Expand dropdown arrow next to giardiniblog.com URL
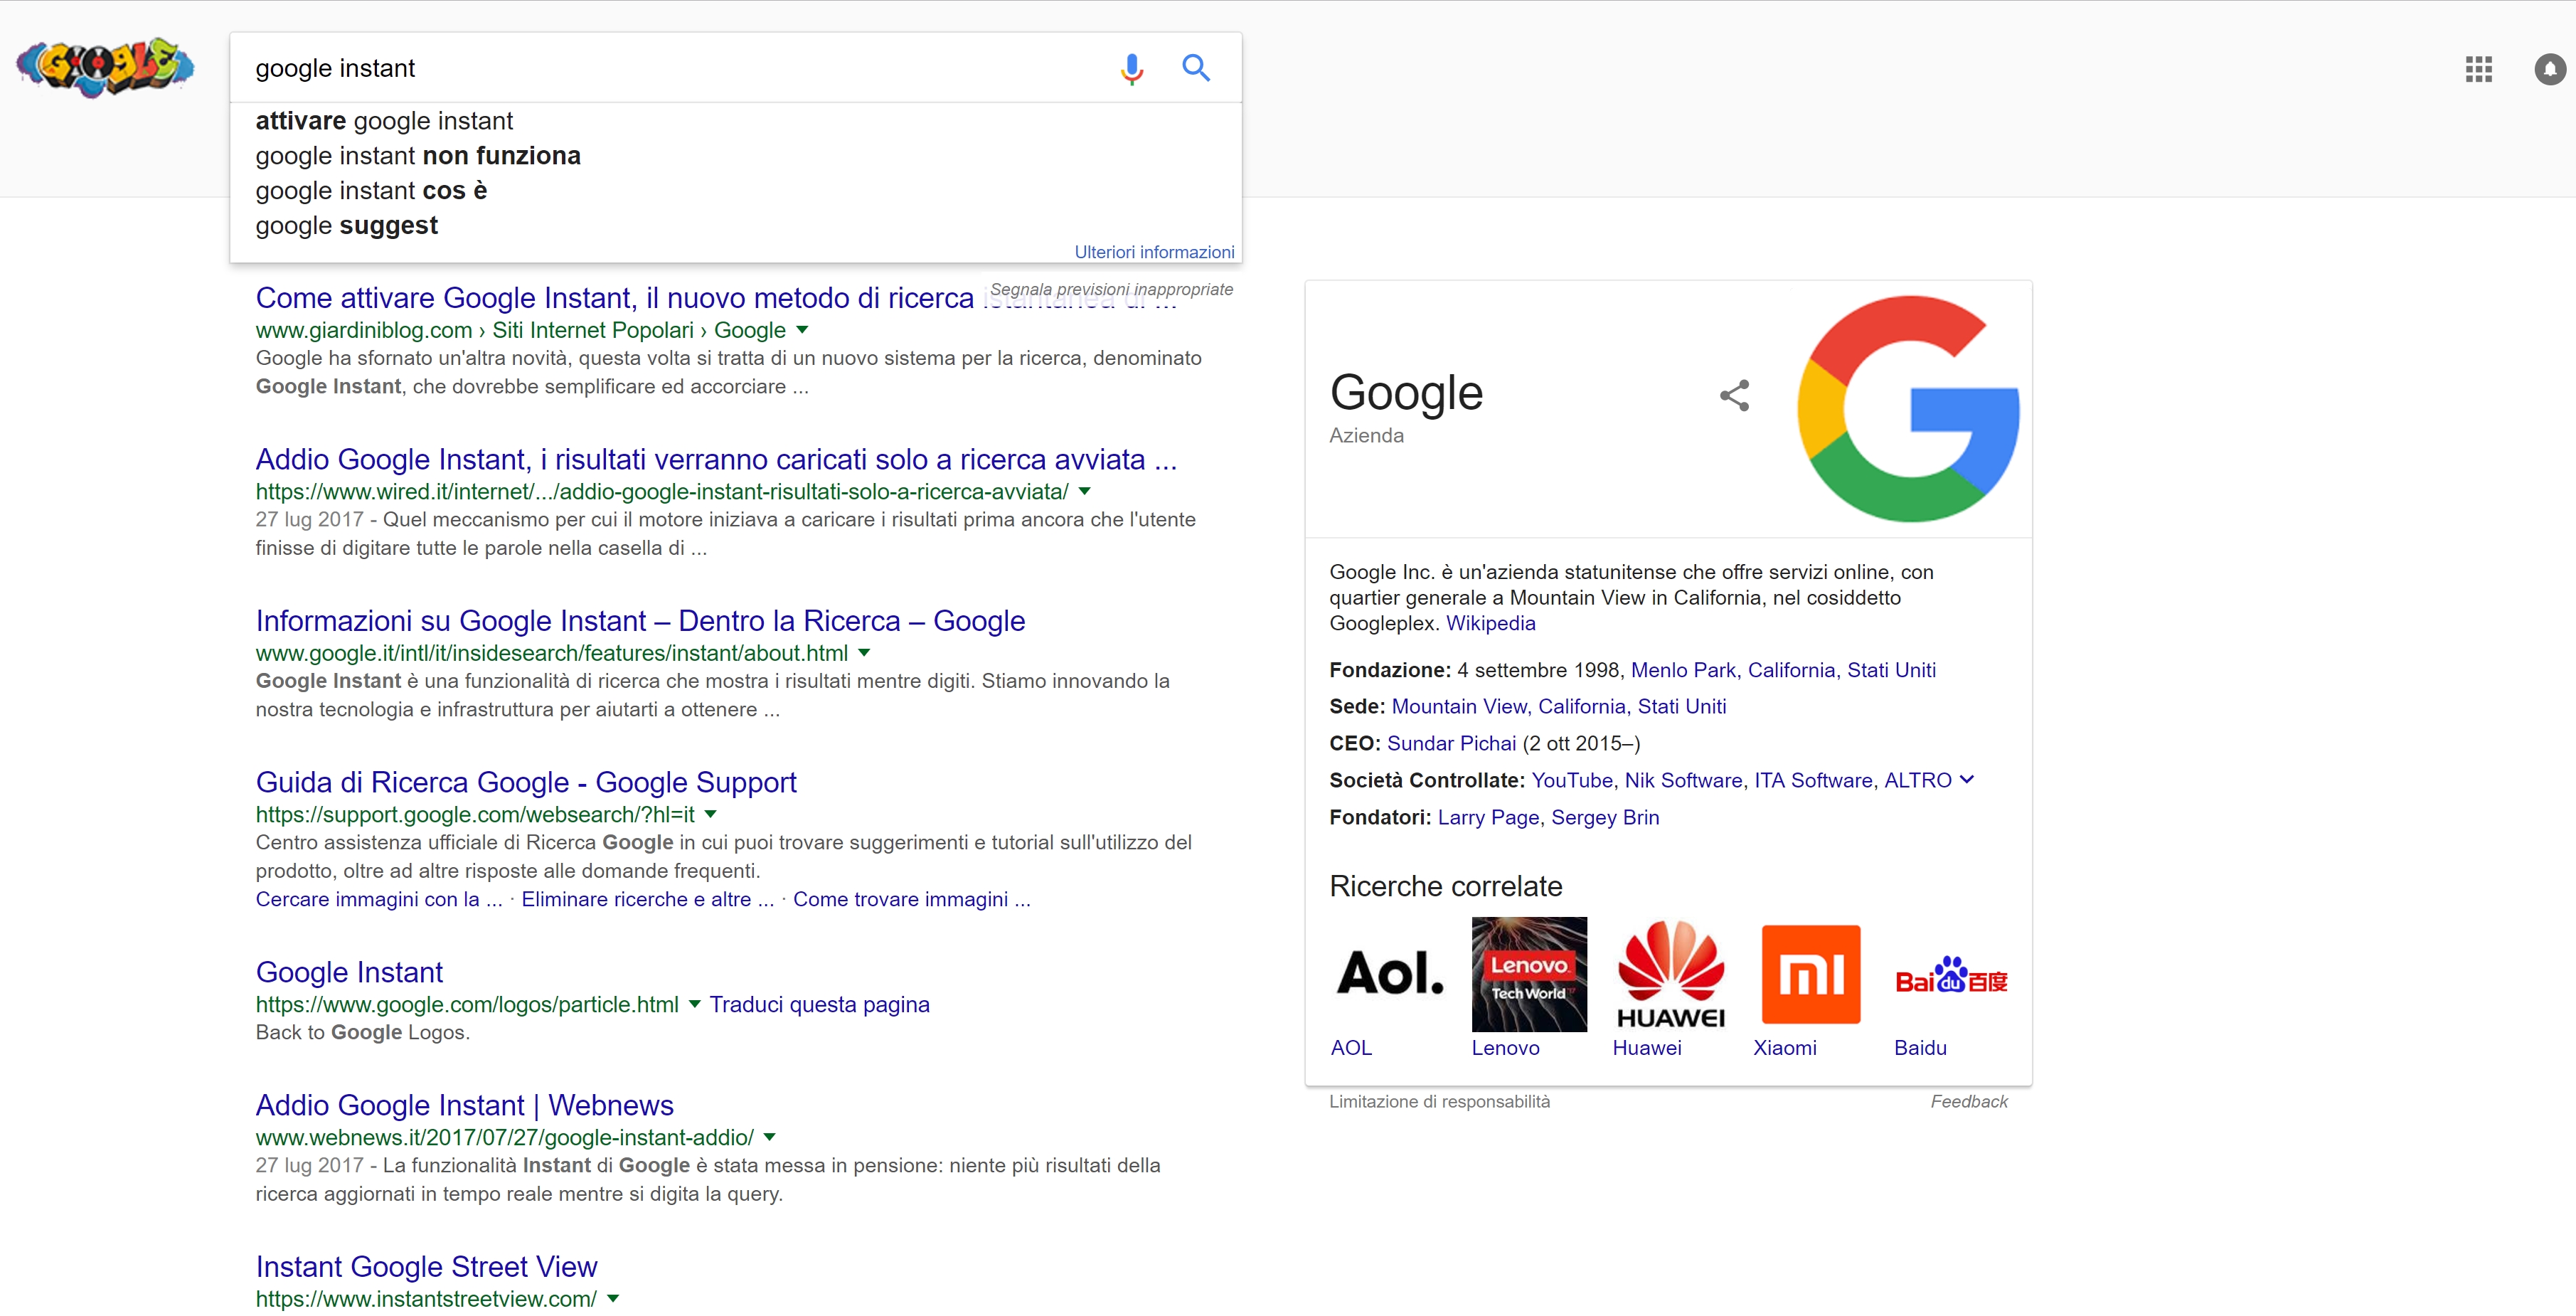Image resolution: width=2576 pixels, height=1316 pixels. click(802, 330)
